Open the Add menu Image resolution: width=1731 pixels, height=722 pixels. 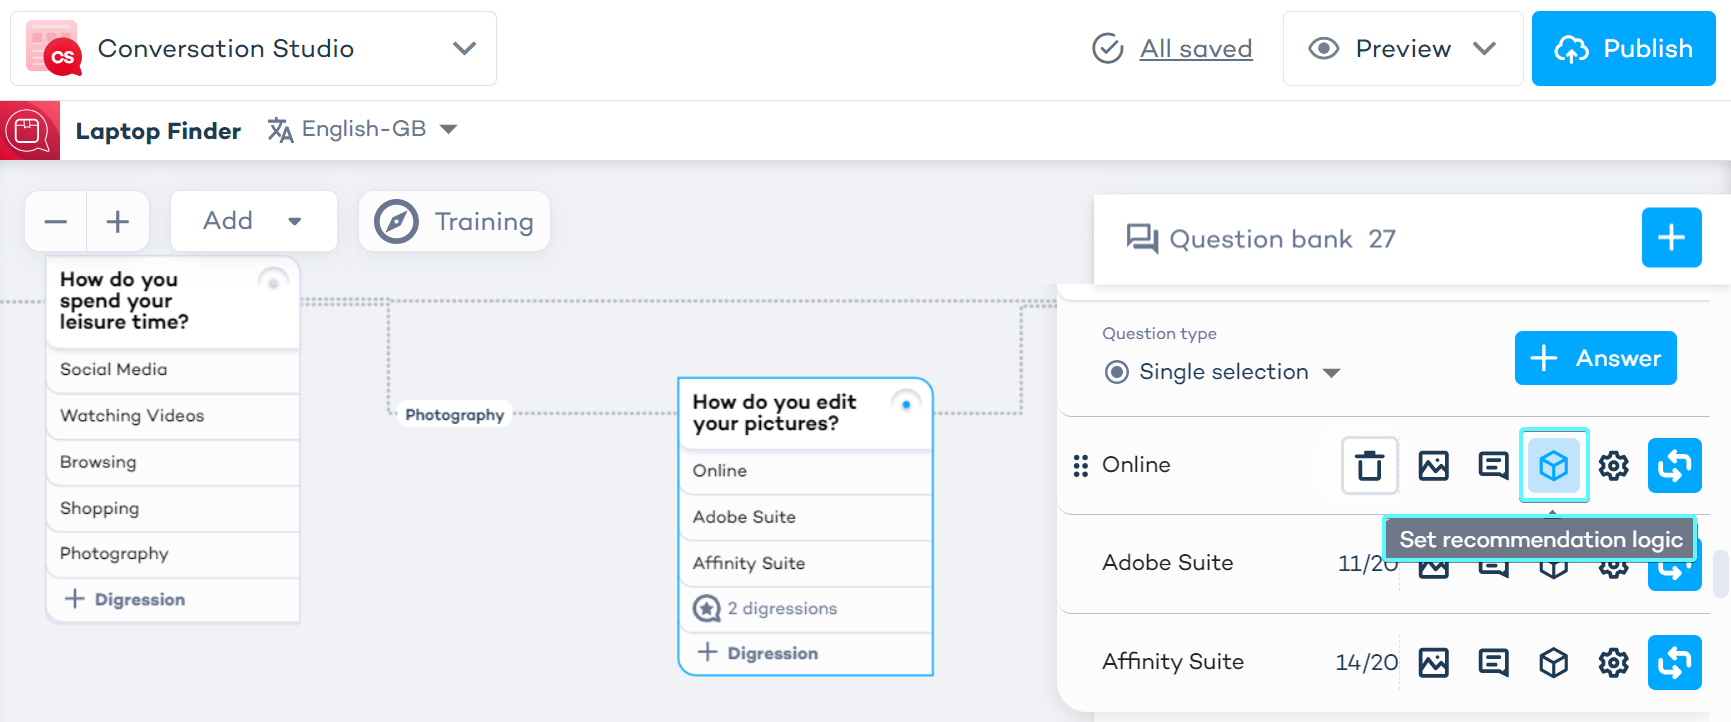coord(253,221)
